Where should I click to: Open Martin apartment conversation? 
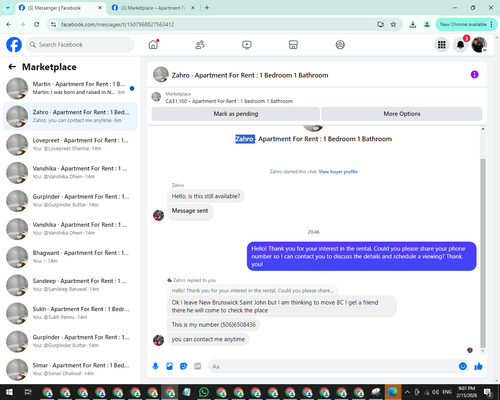[70, 88]
